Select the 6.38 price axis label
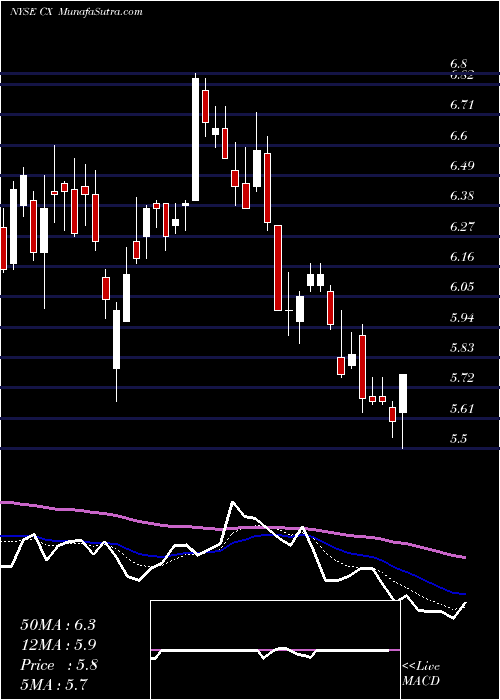Image resolution: width=500 pixels, height=700 pixels. click(461, 196)
